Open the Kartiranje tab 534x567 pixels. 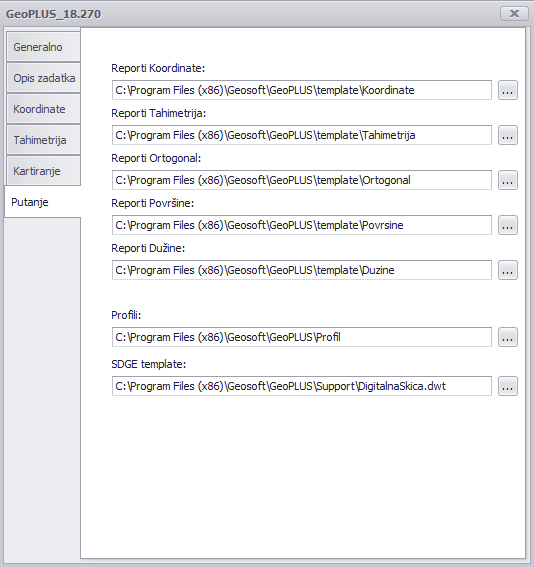(x=43, y=171)
